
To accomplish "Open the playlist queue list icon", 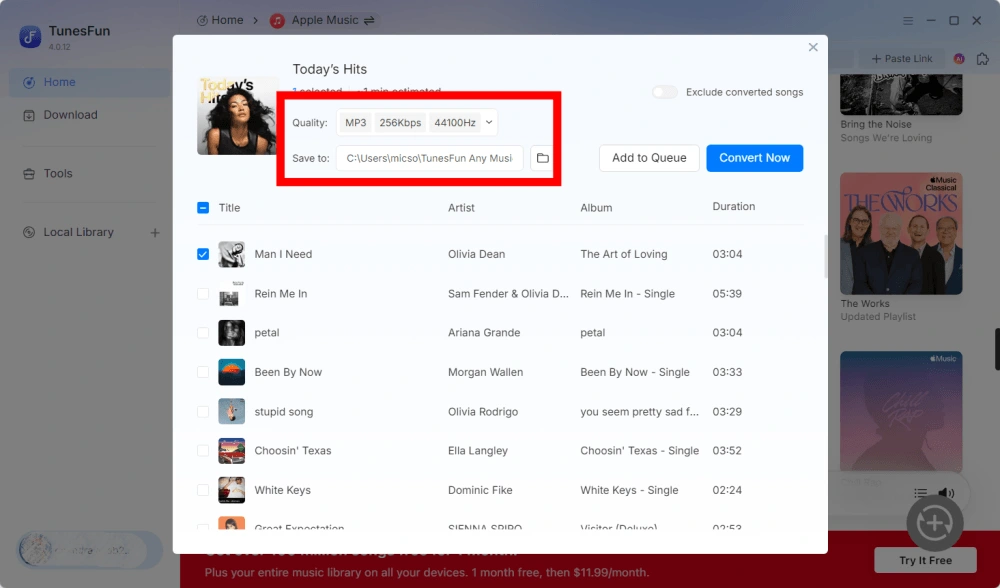I will pos(920,492).
